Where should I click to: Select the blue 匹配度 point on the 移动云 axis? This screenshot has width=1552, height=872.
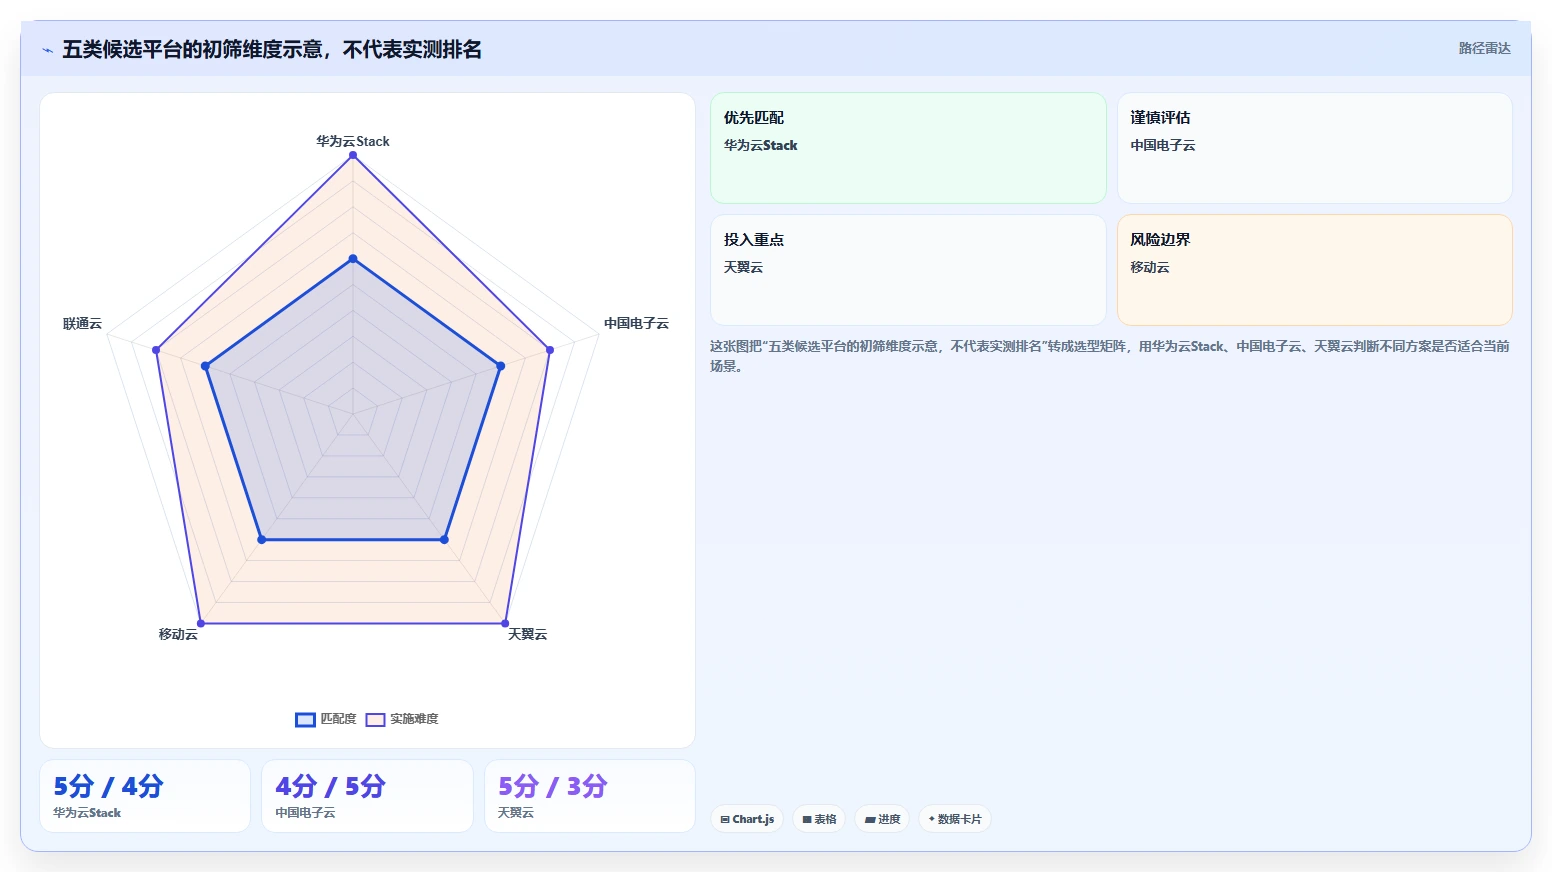click(262, 540)
